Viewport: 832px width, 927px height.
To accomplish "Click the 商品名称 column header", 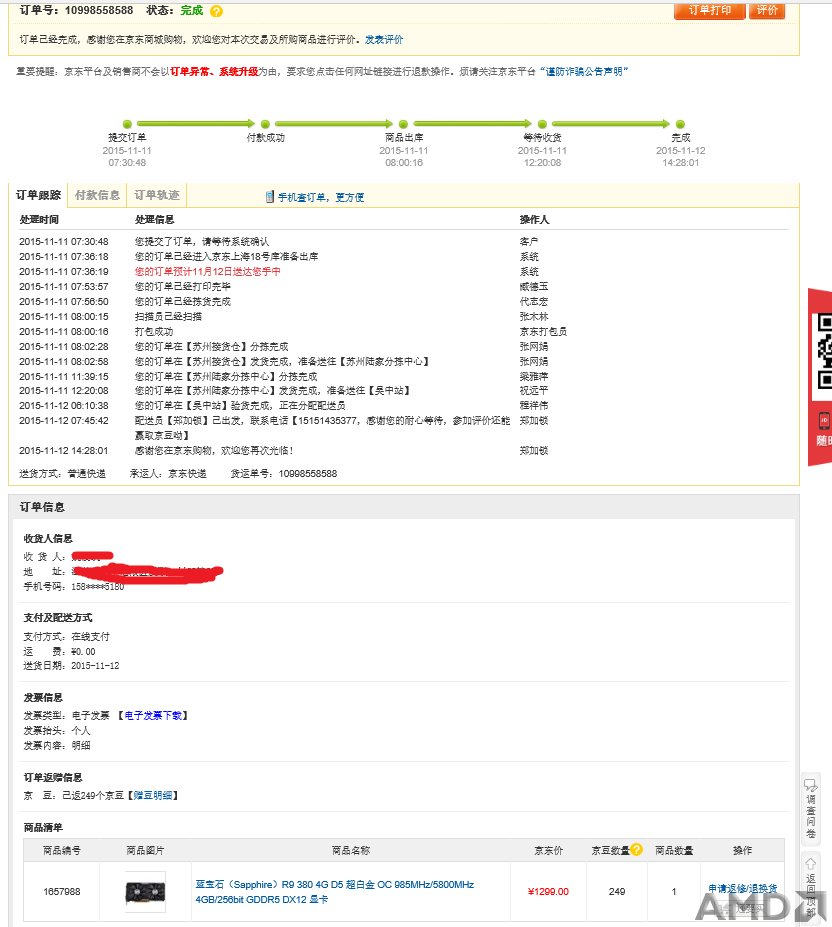I will pyautogui.click(x=351, y=850).
